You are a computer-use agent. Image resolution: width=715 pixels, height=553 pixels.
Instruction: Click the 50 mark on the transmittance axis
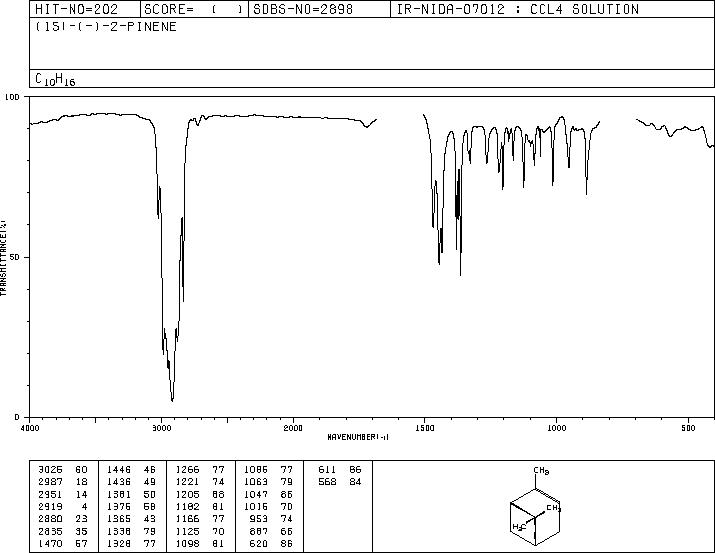[15, 257]
